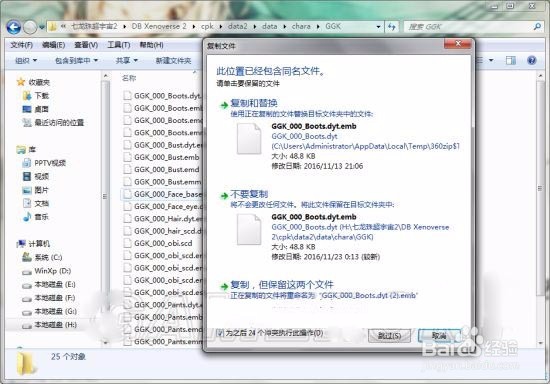Open the 工具(T) menu
The width and height of the screenshot is (550, 384).
(119, 45)
